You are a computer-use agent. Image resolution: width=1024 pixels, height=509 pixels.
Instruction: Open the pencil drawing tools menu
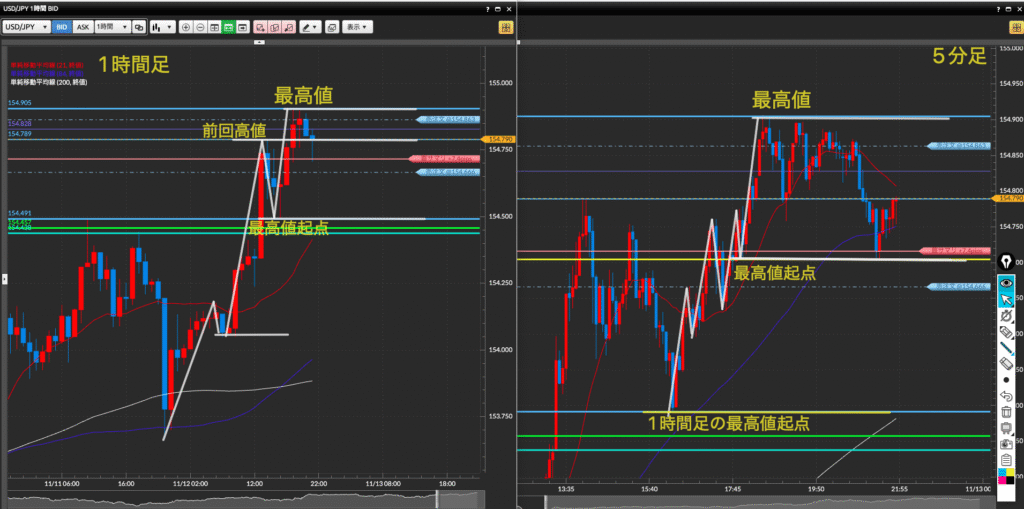312,27
